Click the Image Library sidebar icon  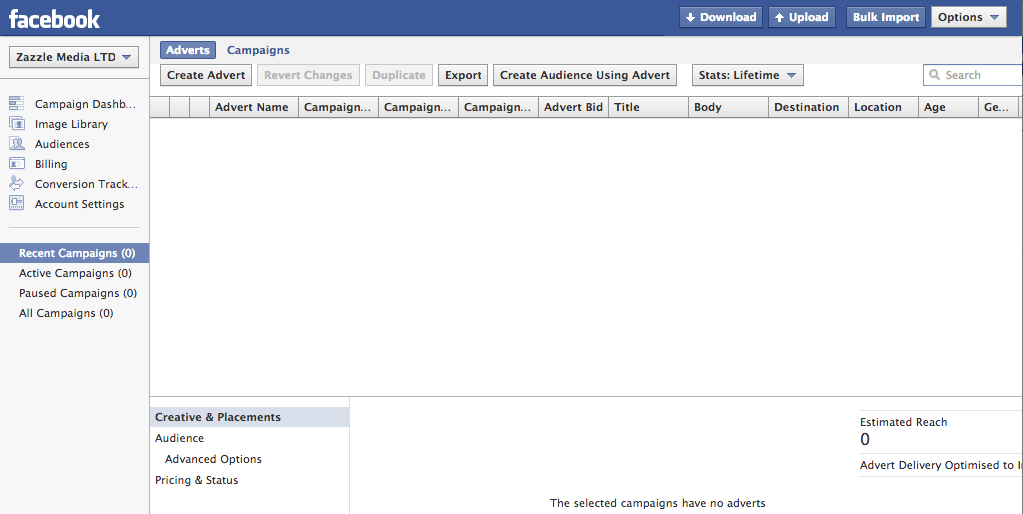pyautogui.click(x=16, y=124)
